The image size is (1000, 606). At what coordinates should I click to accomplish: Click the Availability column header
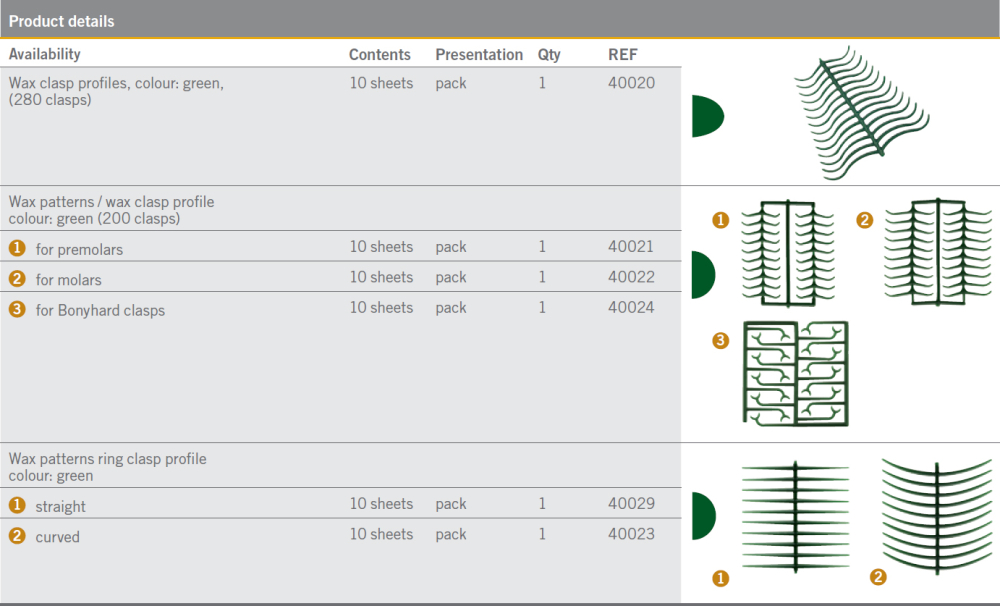tap(45, 54)
